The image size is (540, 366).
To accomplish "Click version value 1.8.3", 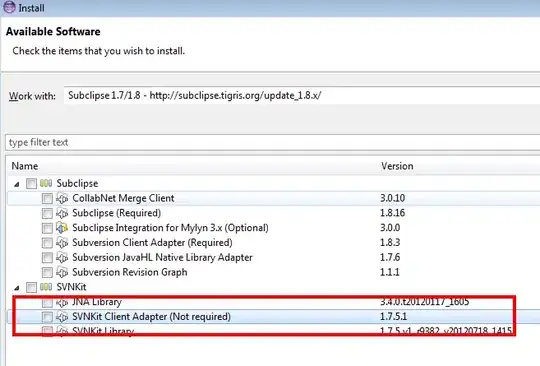I will coord(390,243).
